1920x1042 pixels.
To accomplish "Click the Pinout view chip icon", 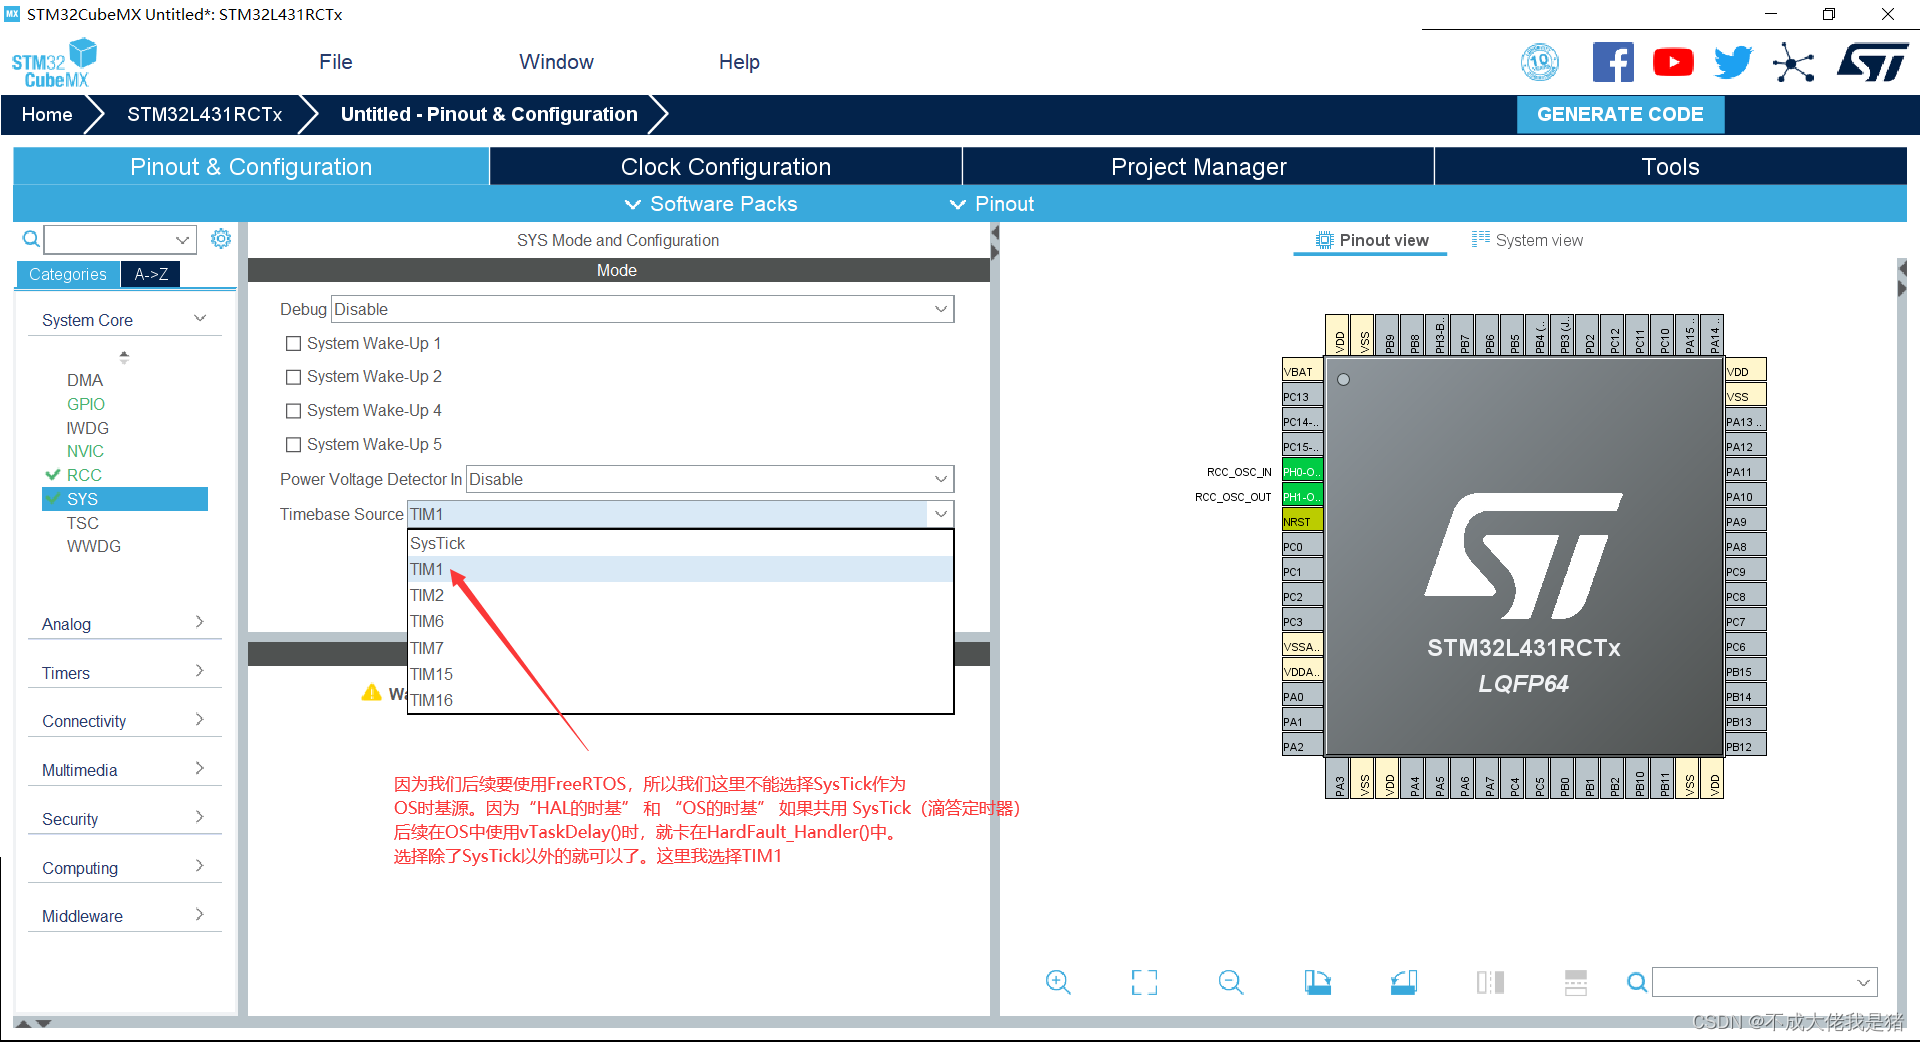I will [1324, 240].
